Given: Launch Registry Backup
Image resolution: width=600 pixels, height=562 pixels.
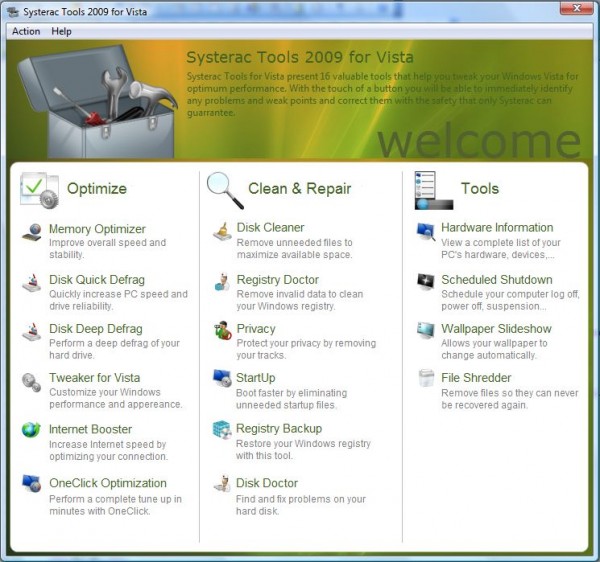Looking at the screenshot, I should [279, 428].
